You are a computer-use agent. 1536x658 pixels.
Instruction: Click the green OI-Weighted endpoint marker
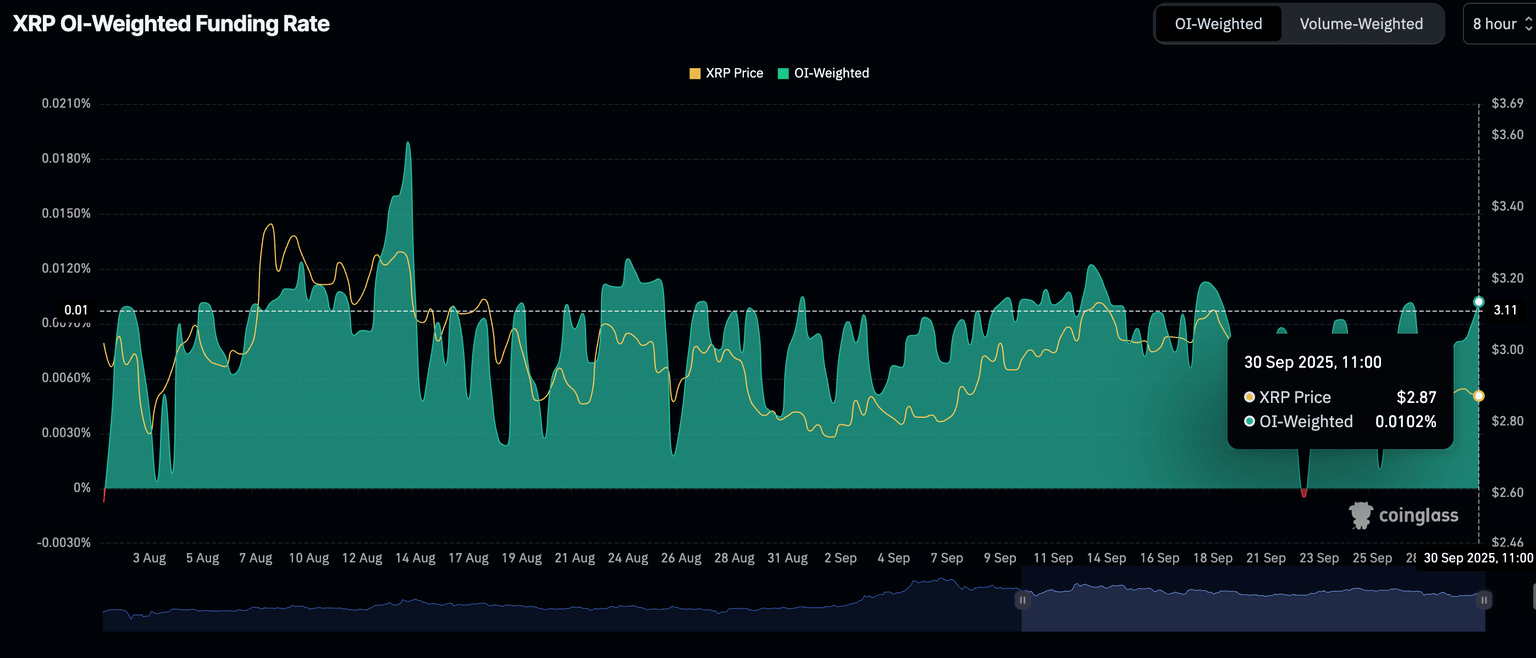pyautogui.click(x=1479, y=301)
